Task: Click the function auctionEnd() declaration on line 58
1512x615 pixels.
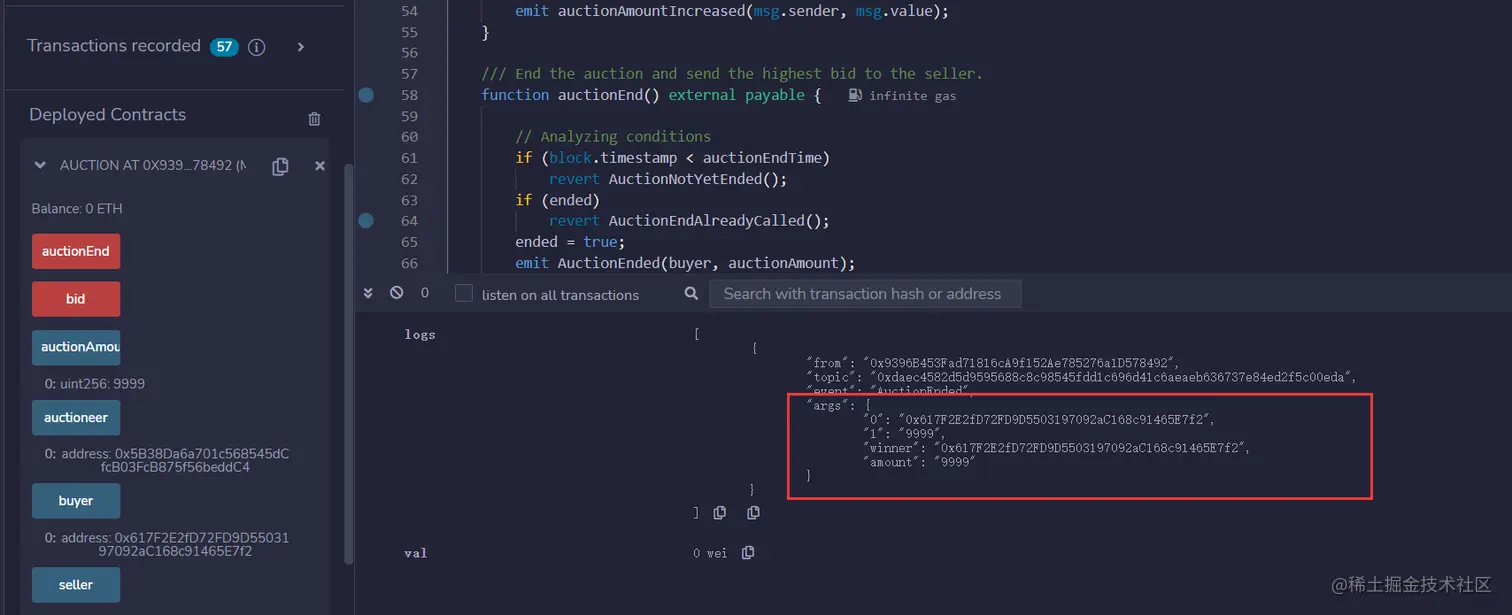Action: pos(651,95)
